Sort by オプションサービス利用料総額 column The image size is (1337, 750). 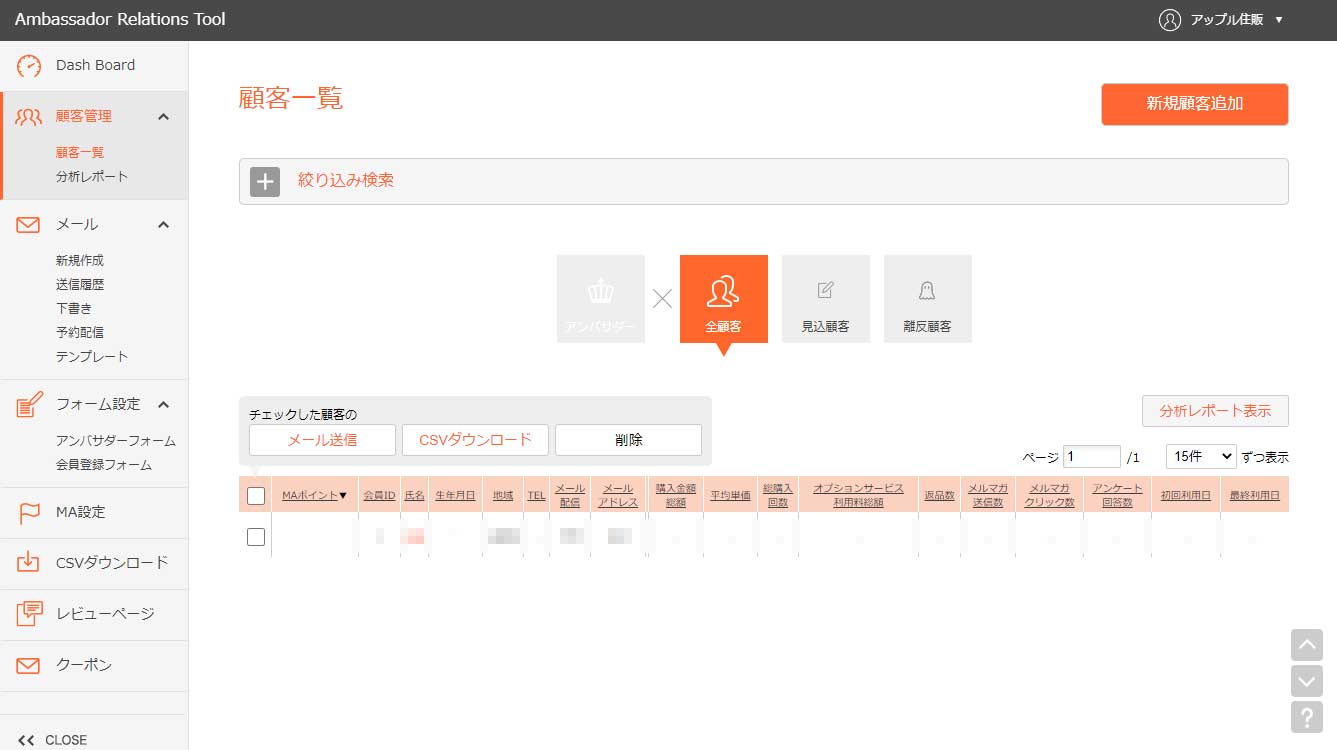[x=858, y=495]
